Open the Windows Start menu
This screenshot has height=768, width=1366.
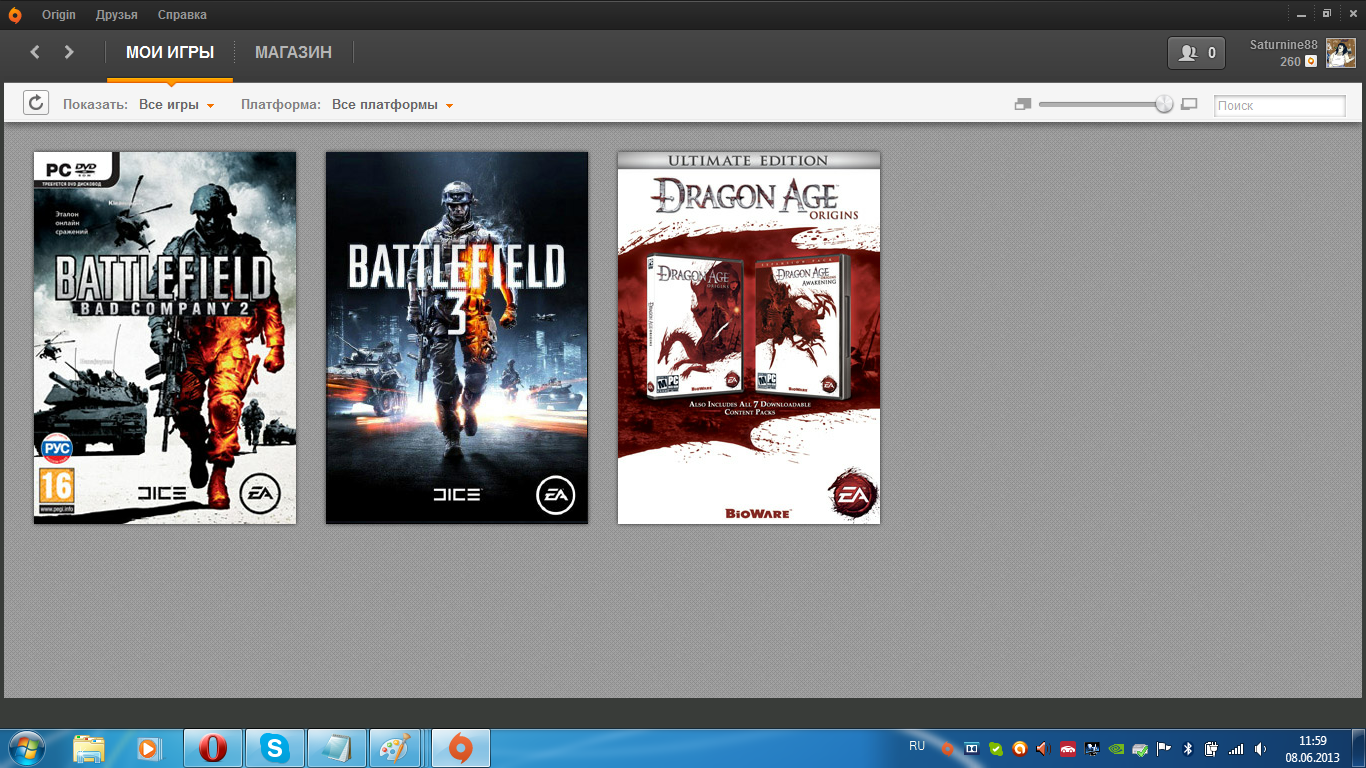pos(26,748)
